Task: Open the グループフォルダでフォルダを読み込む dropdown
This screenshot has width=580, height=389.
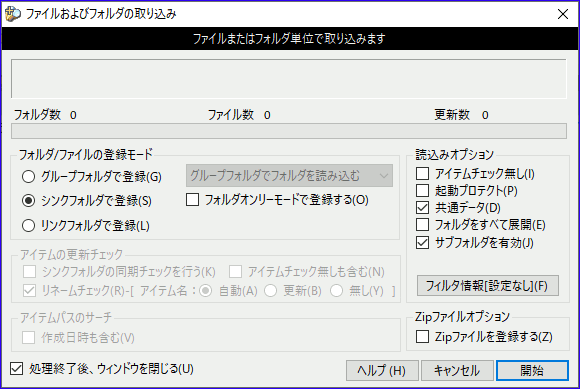Action: pos(289,176)
